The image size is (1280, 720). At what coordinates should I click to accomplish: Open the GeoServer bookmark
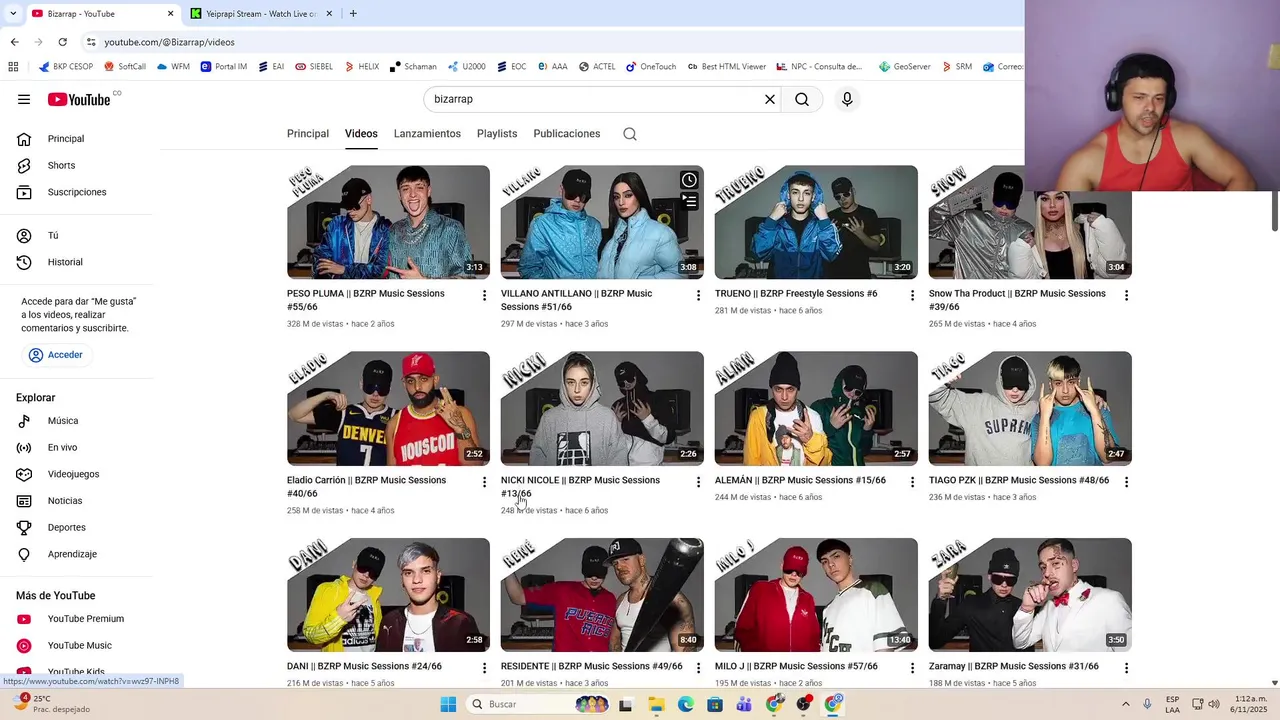tap(905, 67)
